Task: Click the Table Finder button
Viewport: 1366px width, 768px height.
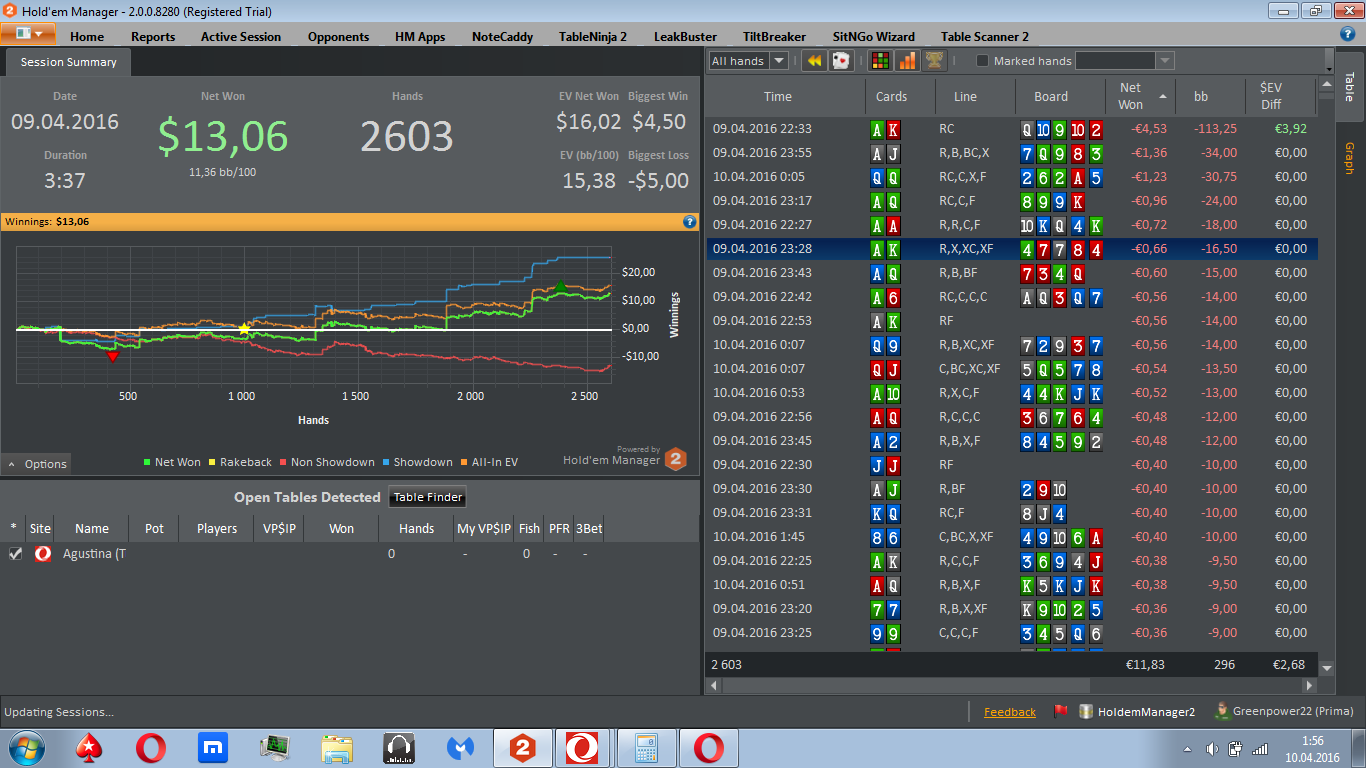Action: 427,497
